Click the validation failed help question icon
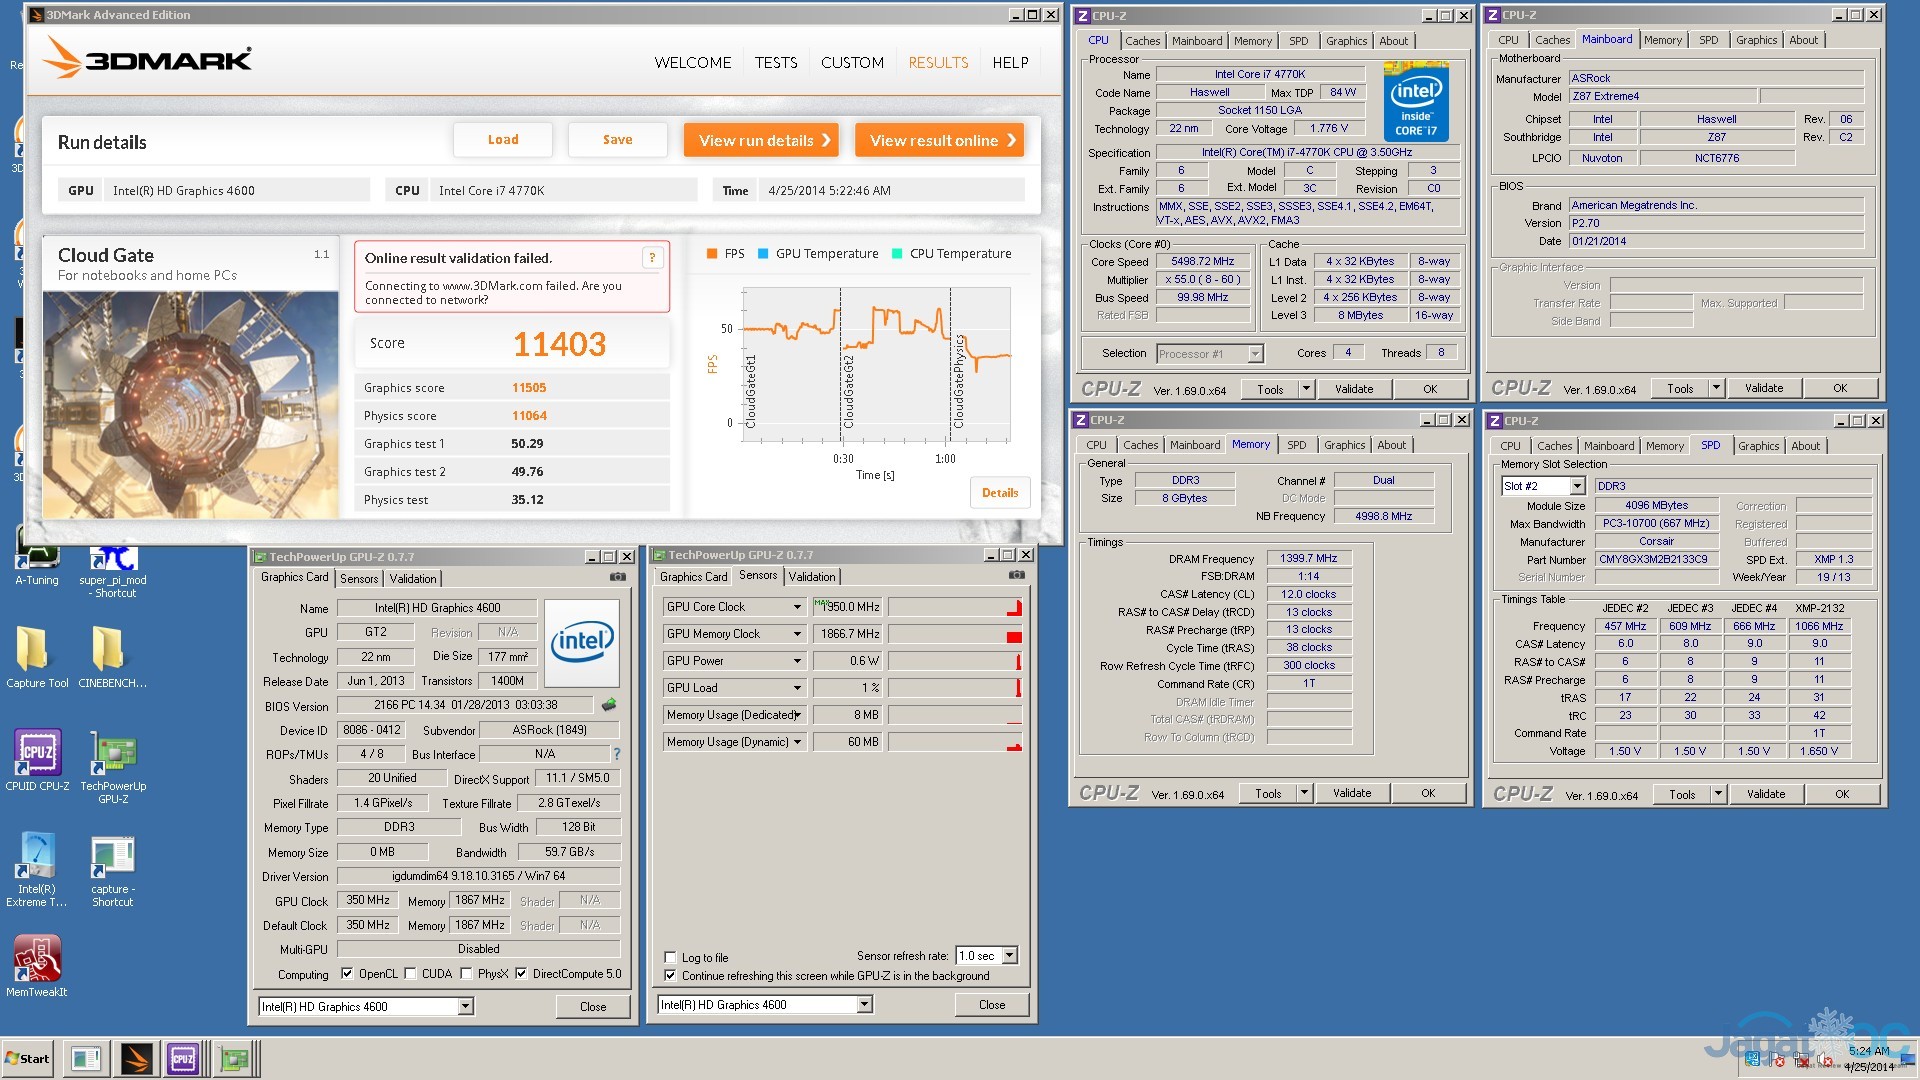 [x=652, y=258]
